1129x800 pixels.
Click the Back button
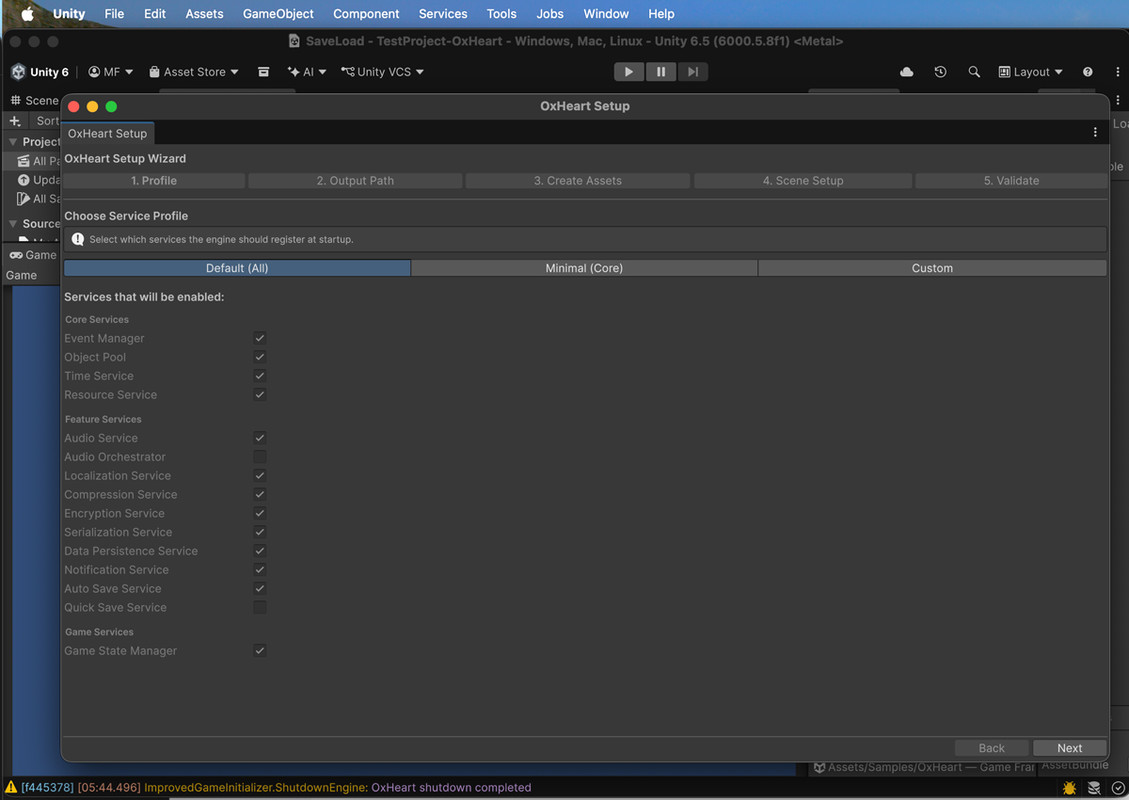(x=991, y=748)
